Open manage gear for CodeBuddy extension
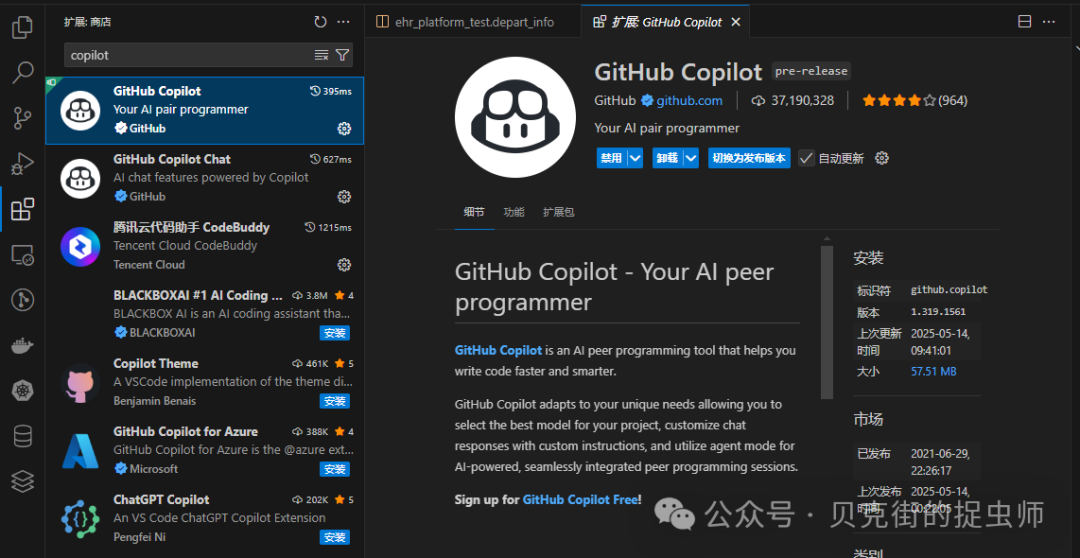Screen dimensions: 1080x558 point(344,265)
